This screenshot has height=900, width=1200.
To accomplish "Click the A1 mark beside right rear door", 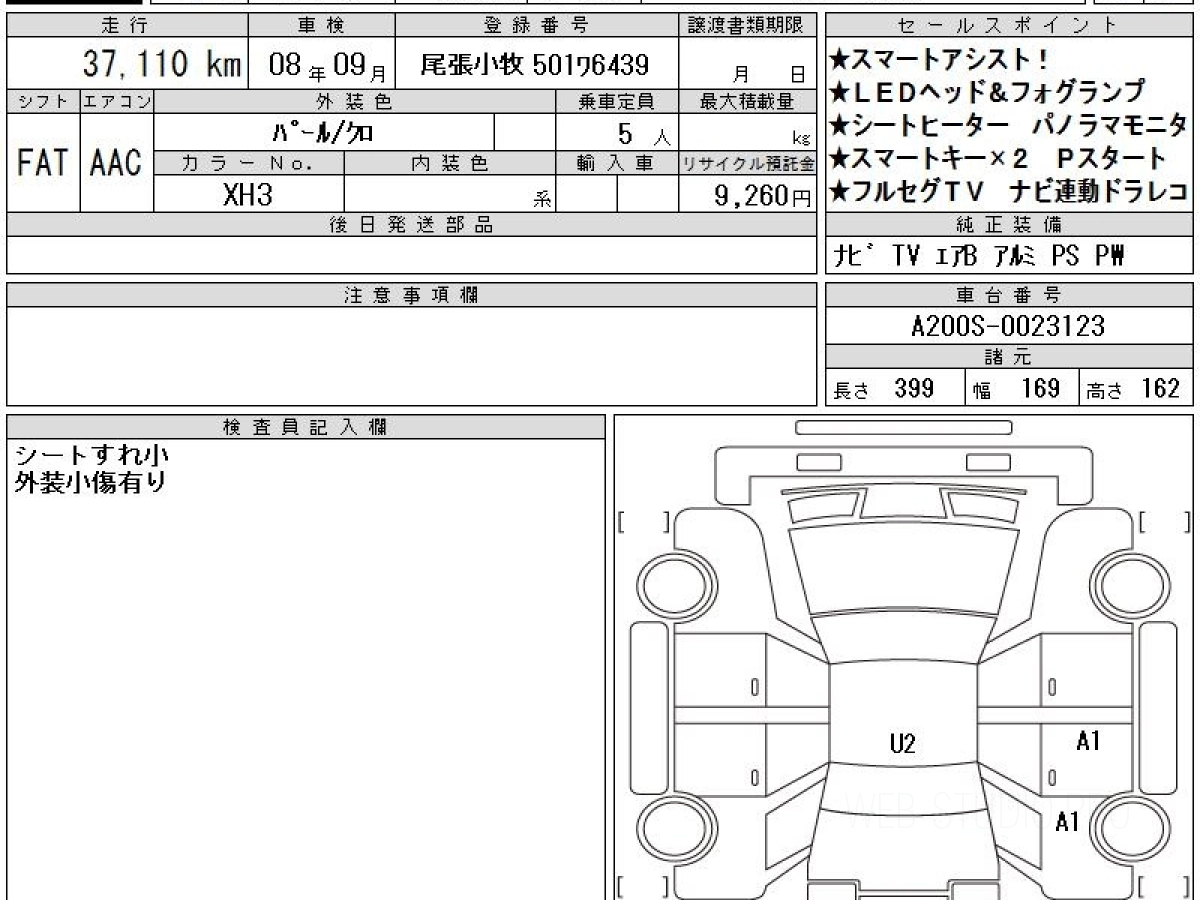I will (x=1089, y=741).
